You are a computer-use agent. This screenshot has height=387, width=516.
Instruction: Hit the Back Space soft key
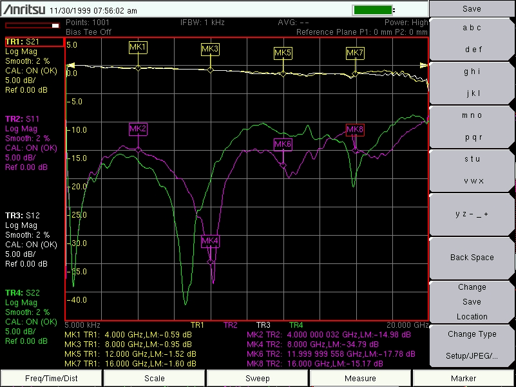[x=472, y=258]
